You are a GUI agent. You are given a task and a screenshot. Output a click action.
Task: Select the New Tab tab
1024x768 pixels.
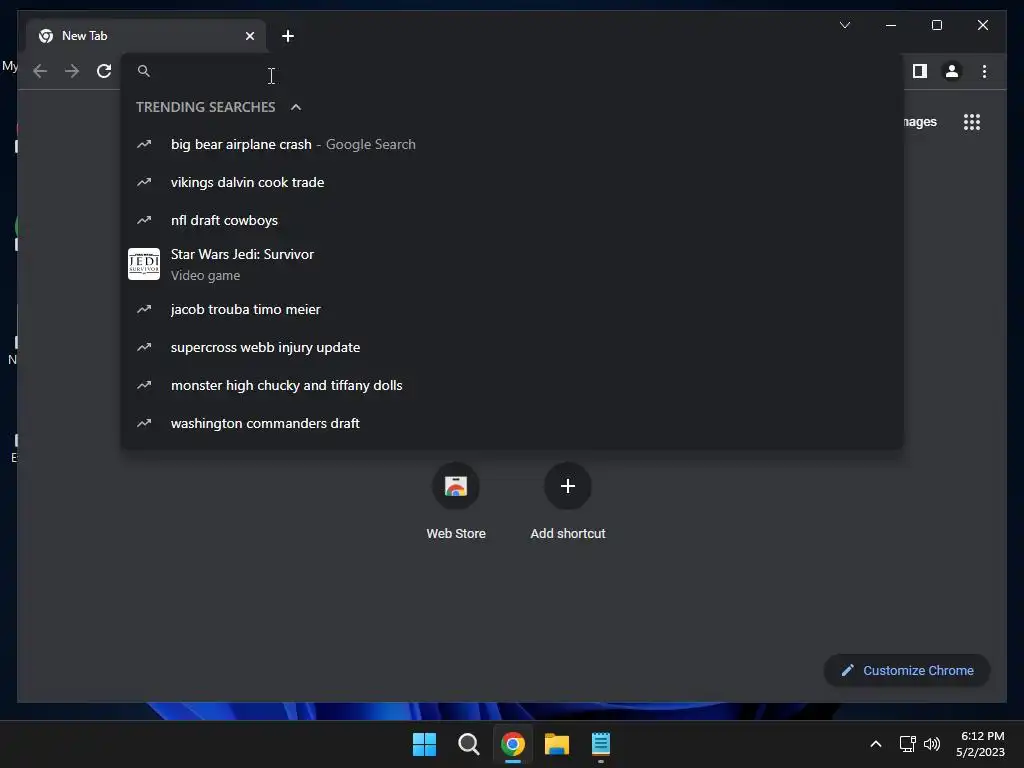[146, 36]
